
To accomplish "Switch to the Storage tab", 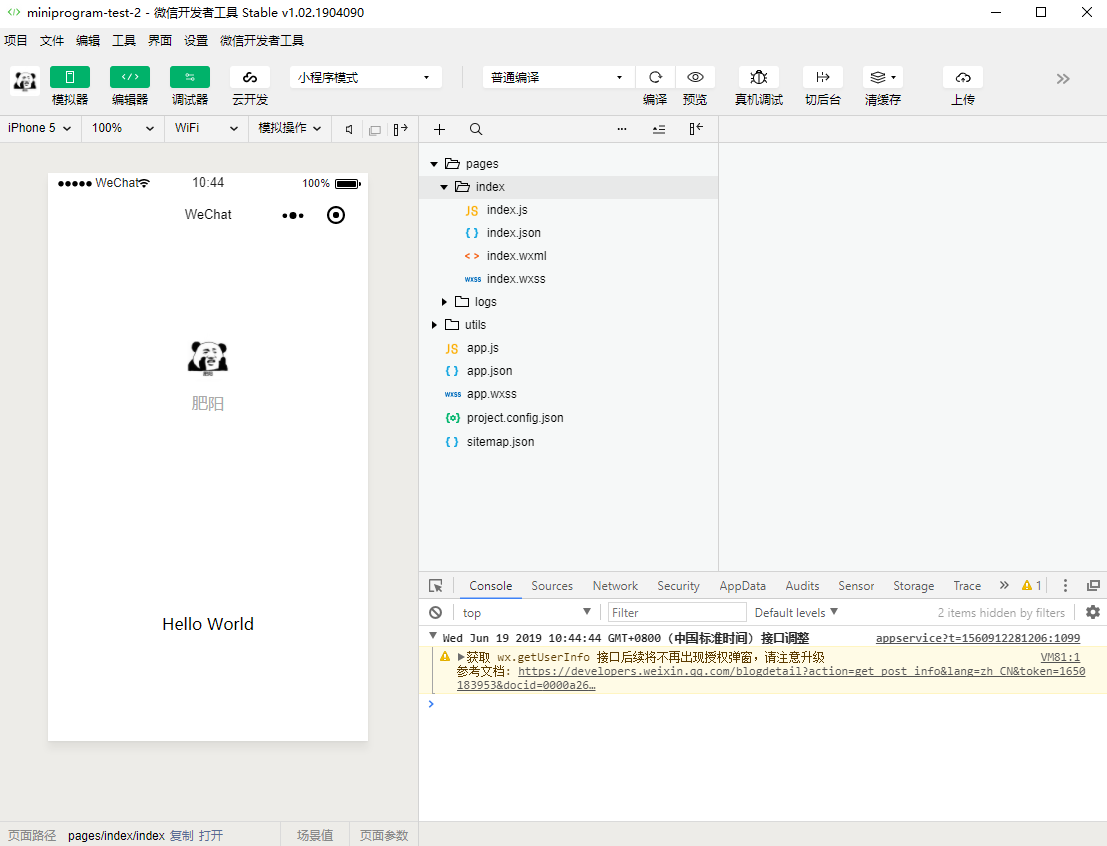I will tap(914, 586).
